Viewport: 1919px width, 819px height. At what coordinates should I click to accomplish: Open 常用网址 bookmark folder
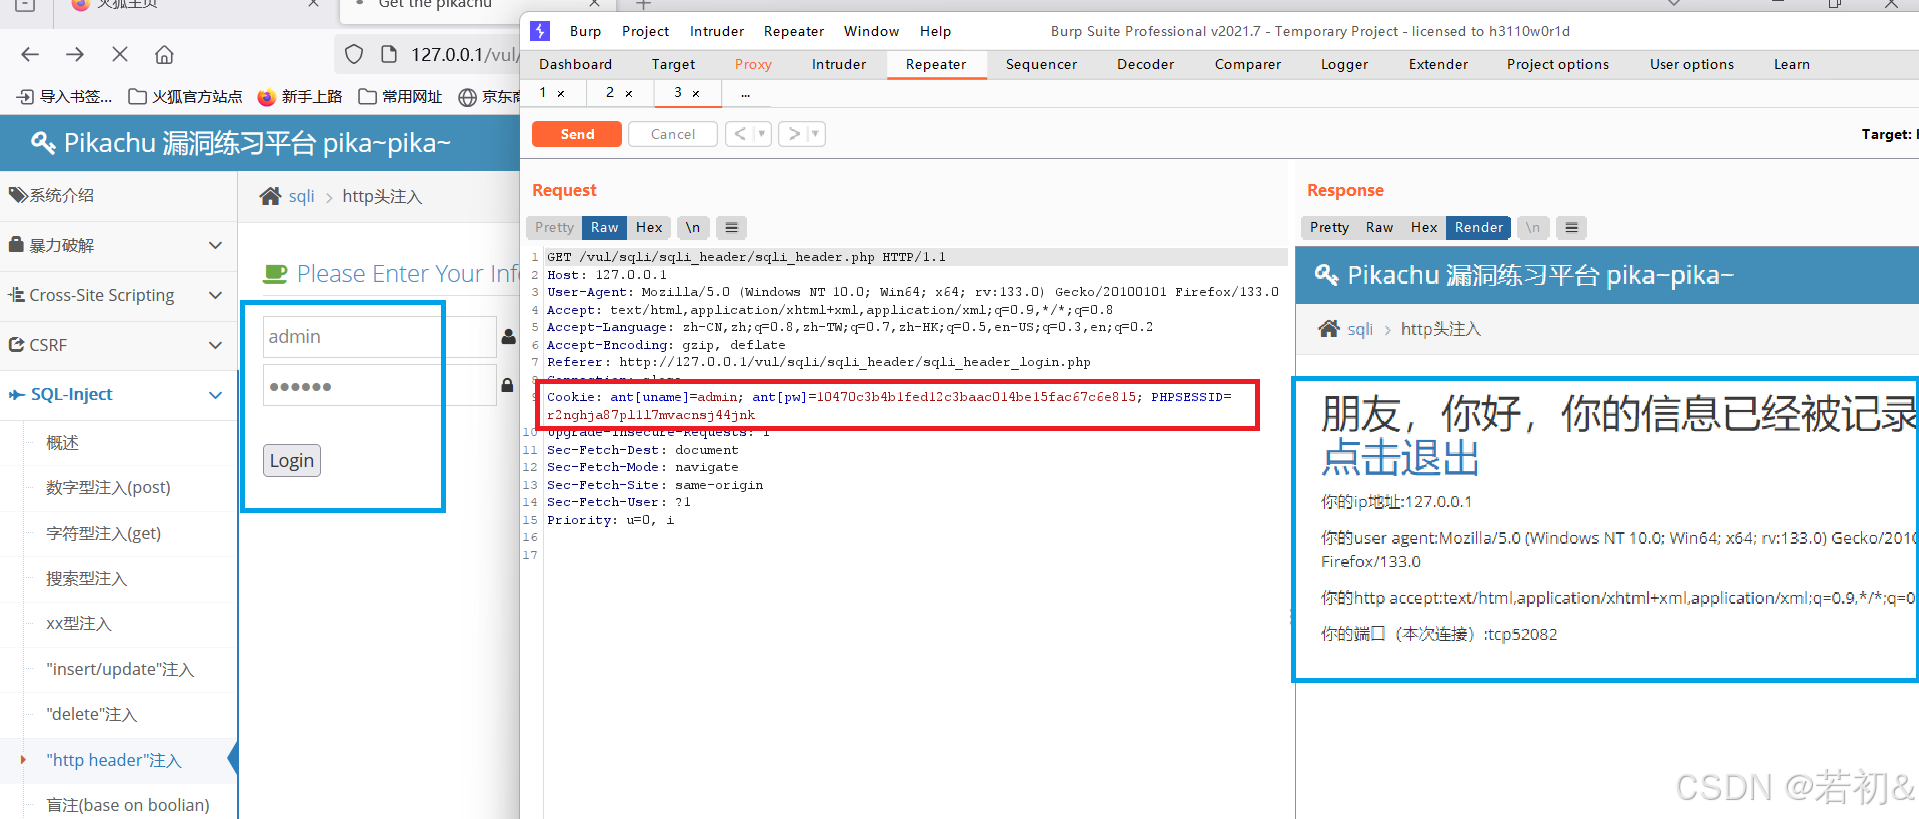[401, 97]
